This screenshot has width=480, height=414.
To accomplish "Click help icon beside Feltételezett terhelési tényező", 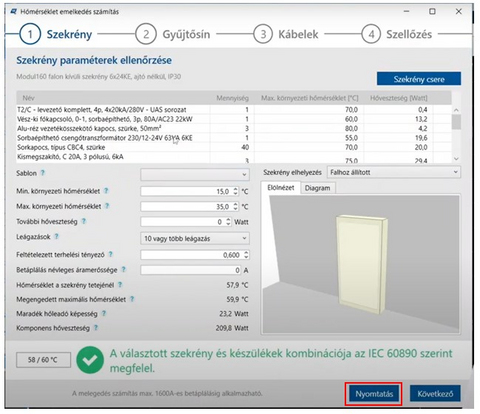I will point(111,254).
